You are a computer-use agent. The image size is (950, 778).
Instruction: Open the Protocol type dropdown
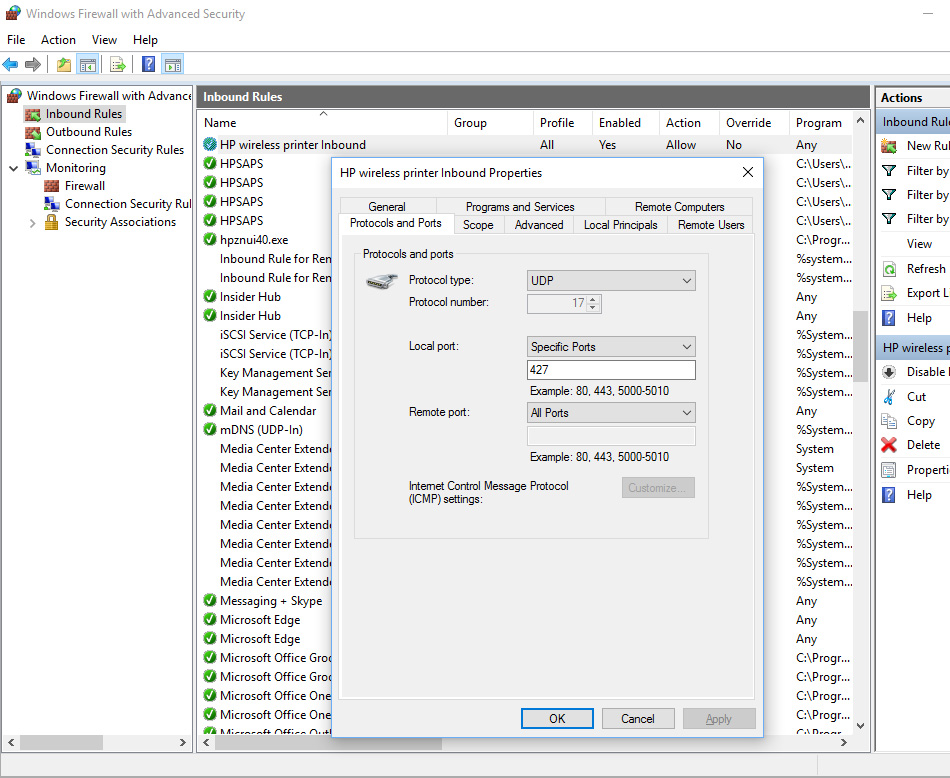tap(611, 281)
